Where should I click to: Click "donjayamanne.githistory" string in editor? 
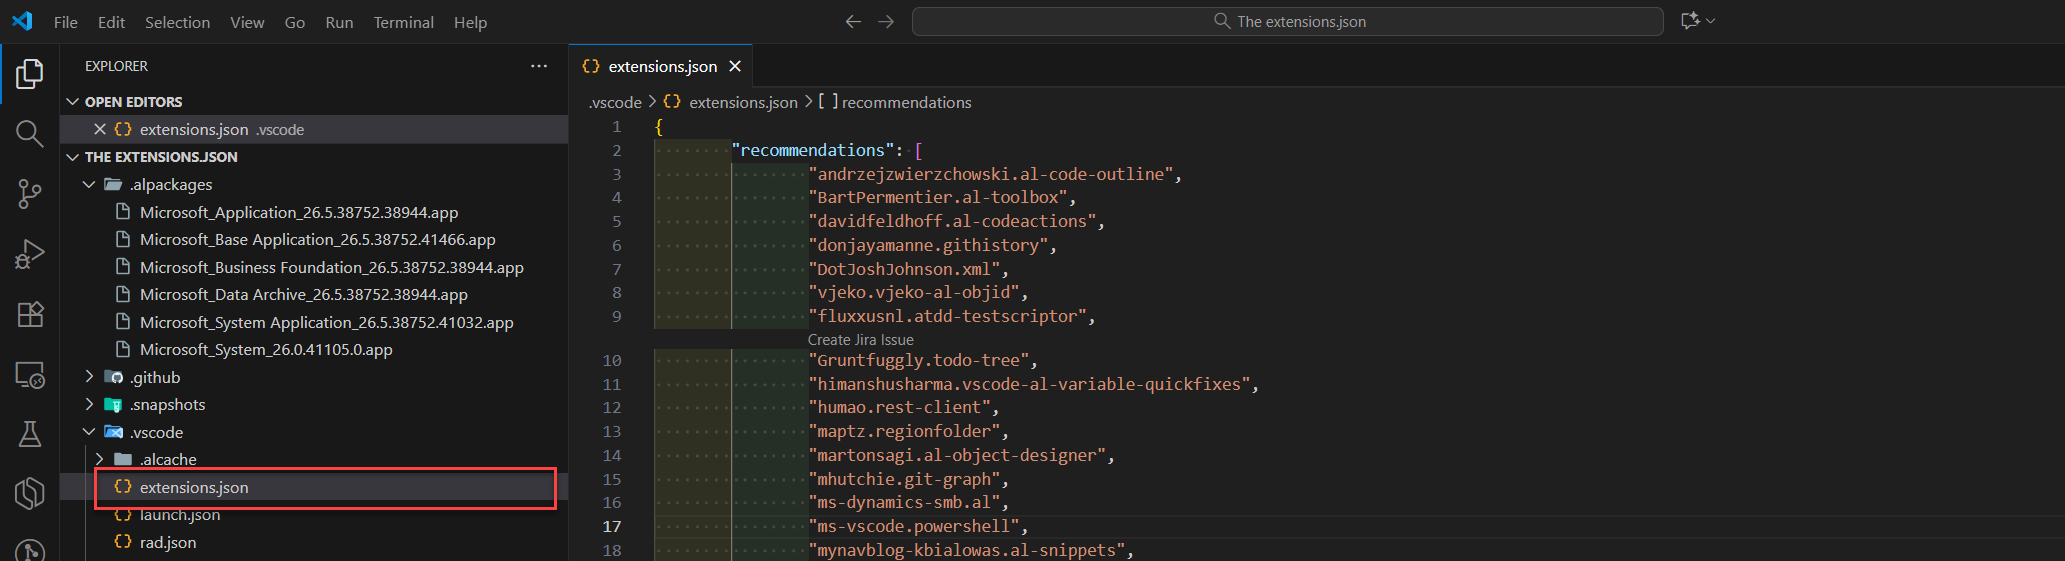tap(928, 245)
